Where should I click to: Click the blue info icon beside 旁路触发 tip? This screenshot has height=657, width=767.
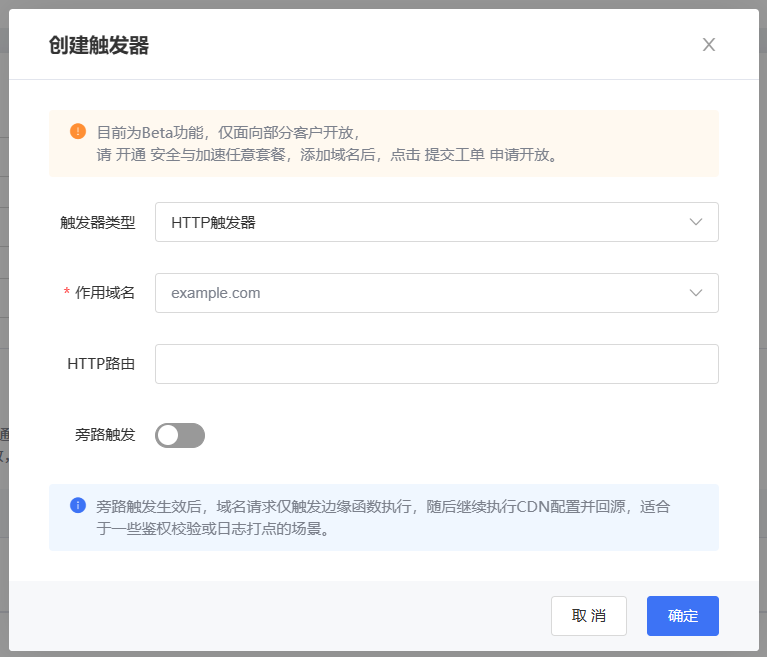(78, 506)
